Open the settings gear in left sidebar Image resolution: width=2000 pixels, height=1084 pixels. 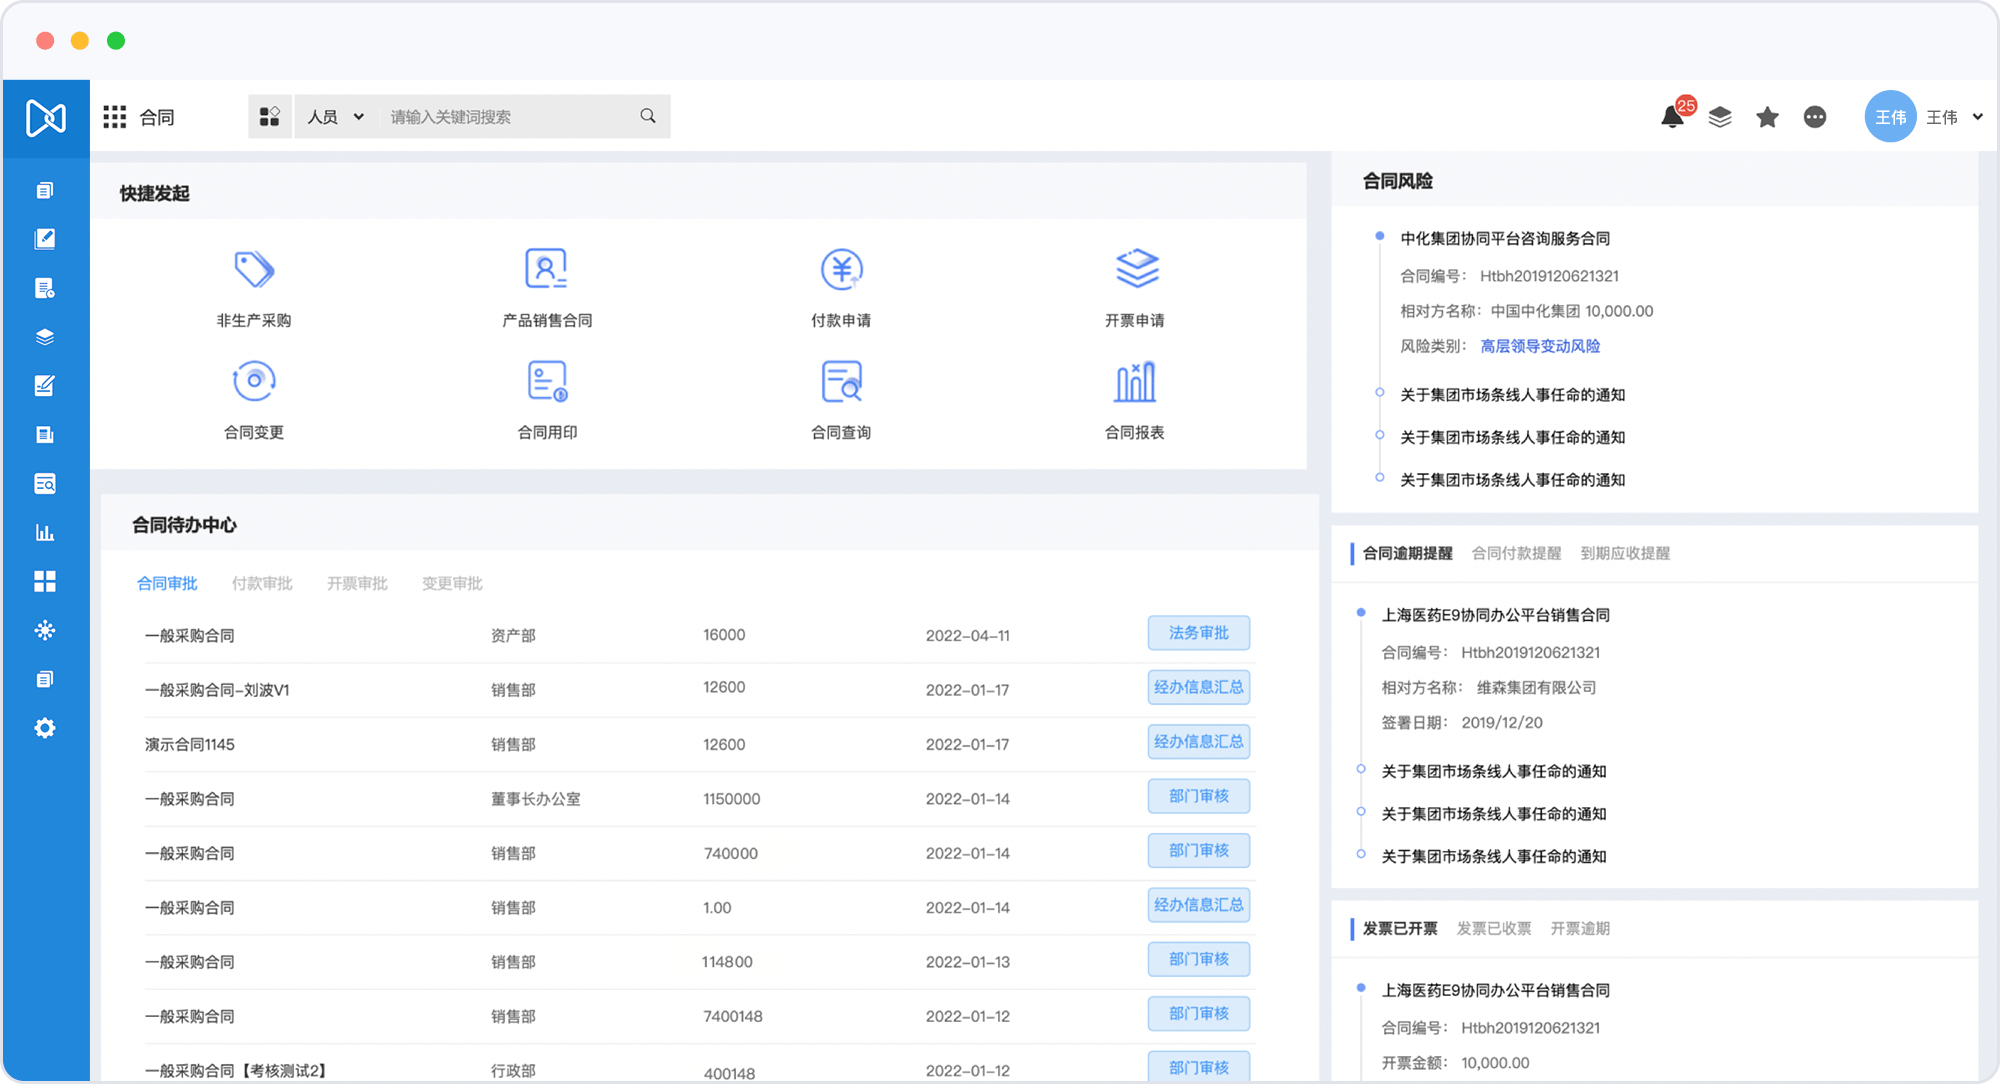tap(45, 728)
